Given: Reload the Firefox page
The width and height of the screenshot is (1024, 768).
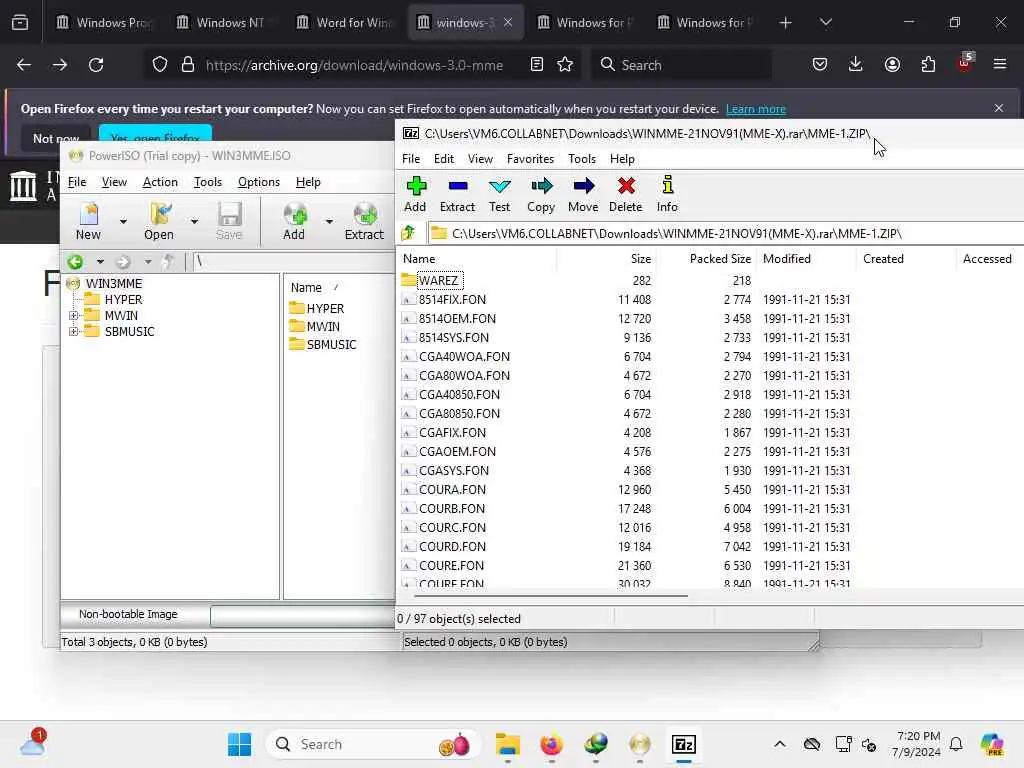Looking at the screenshot, I should (96, 65).
